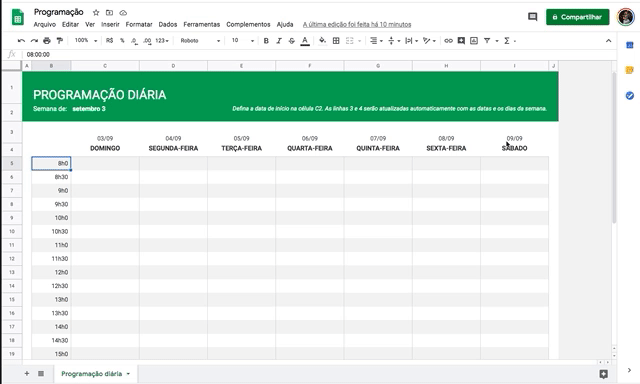This screenshot has height=384, width=640.
Task: Open Tasks in side panel
Action: pyautogui.click(x=629, y=95)
